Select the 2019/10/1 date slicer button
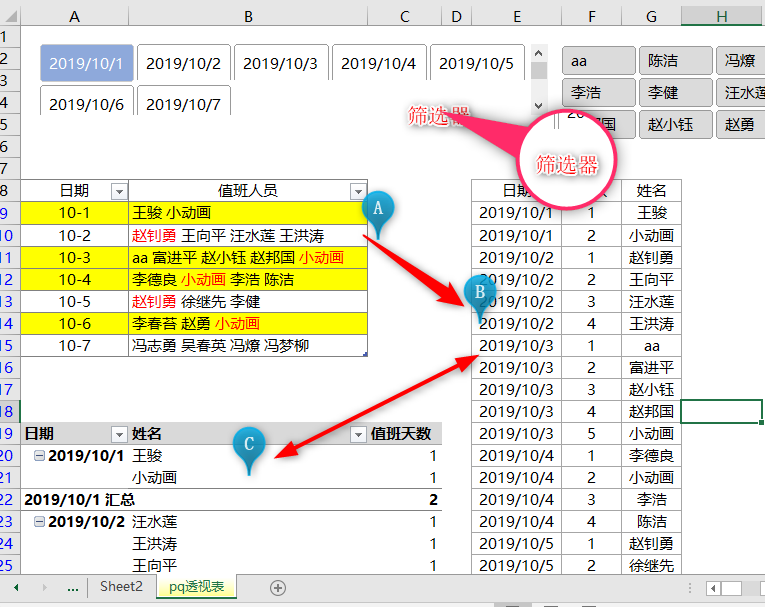The height and width of the screenshot is (607, 765). click(x=86, y=63)
